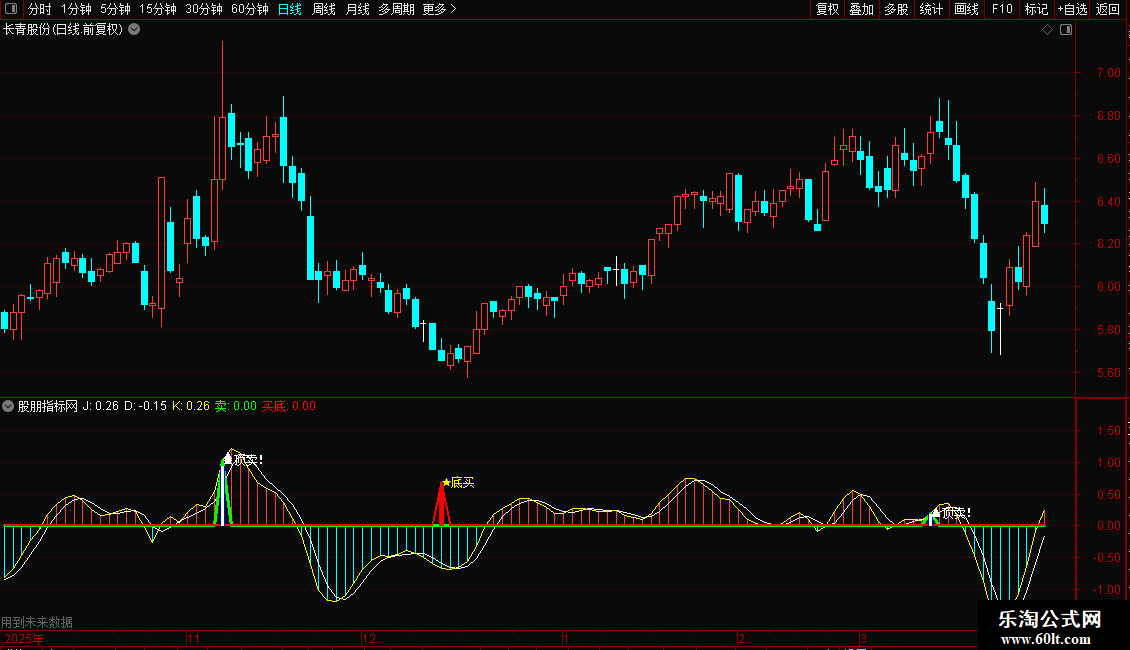Screen dimensions: 1130x650
Task: Expand the 更多 periods menu
Action: (x=439, y=9)
